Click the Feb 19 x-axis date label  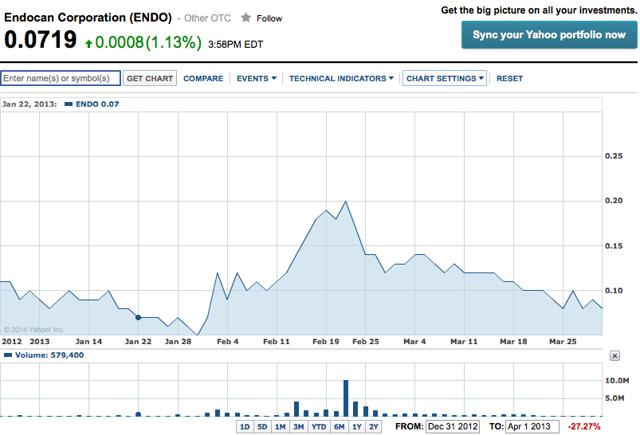coord(326,342)
